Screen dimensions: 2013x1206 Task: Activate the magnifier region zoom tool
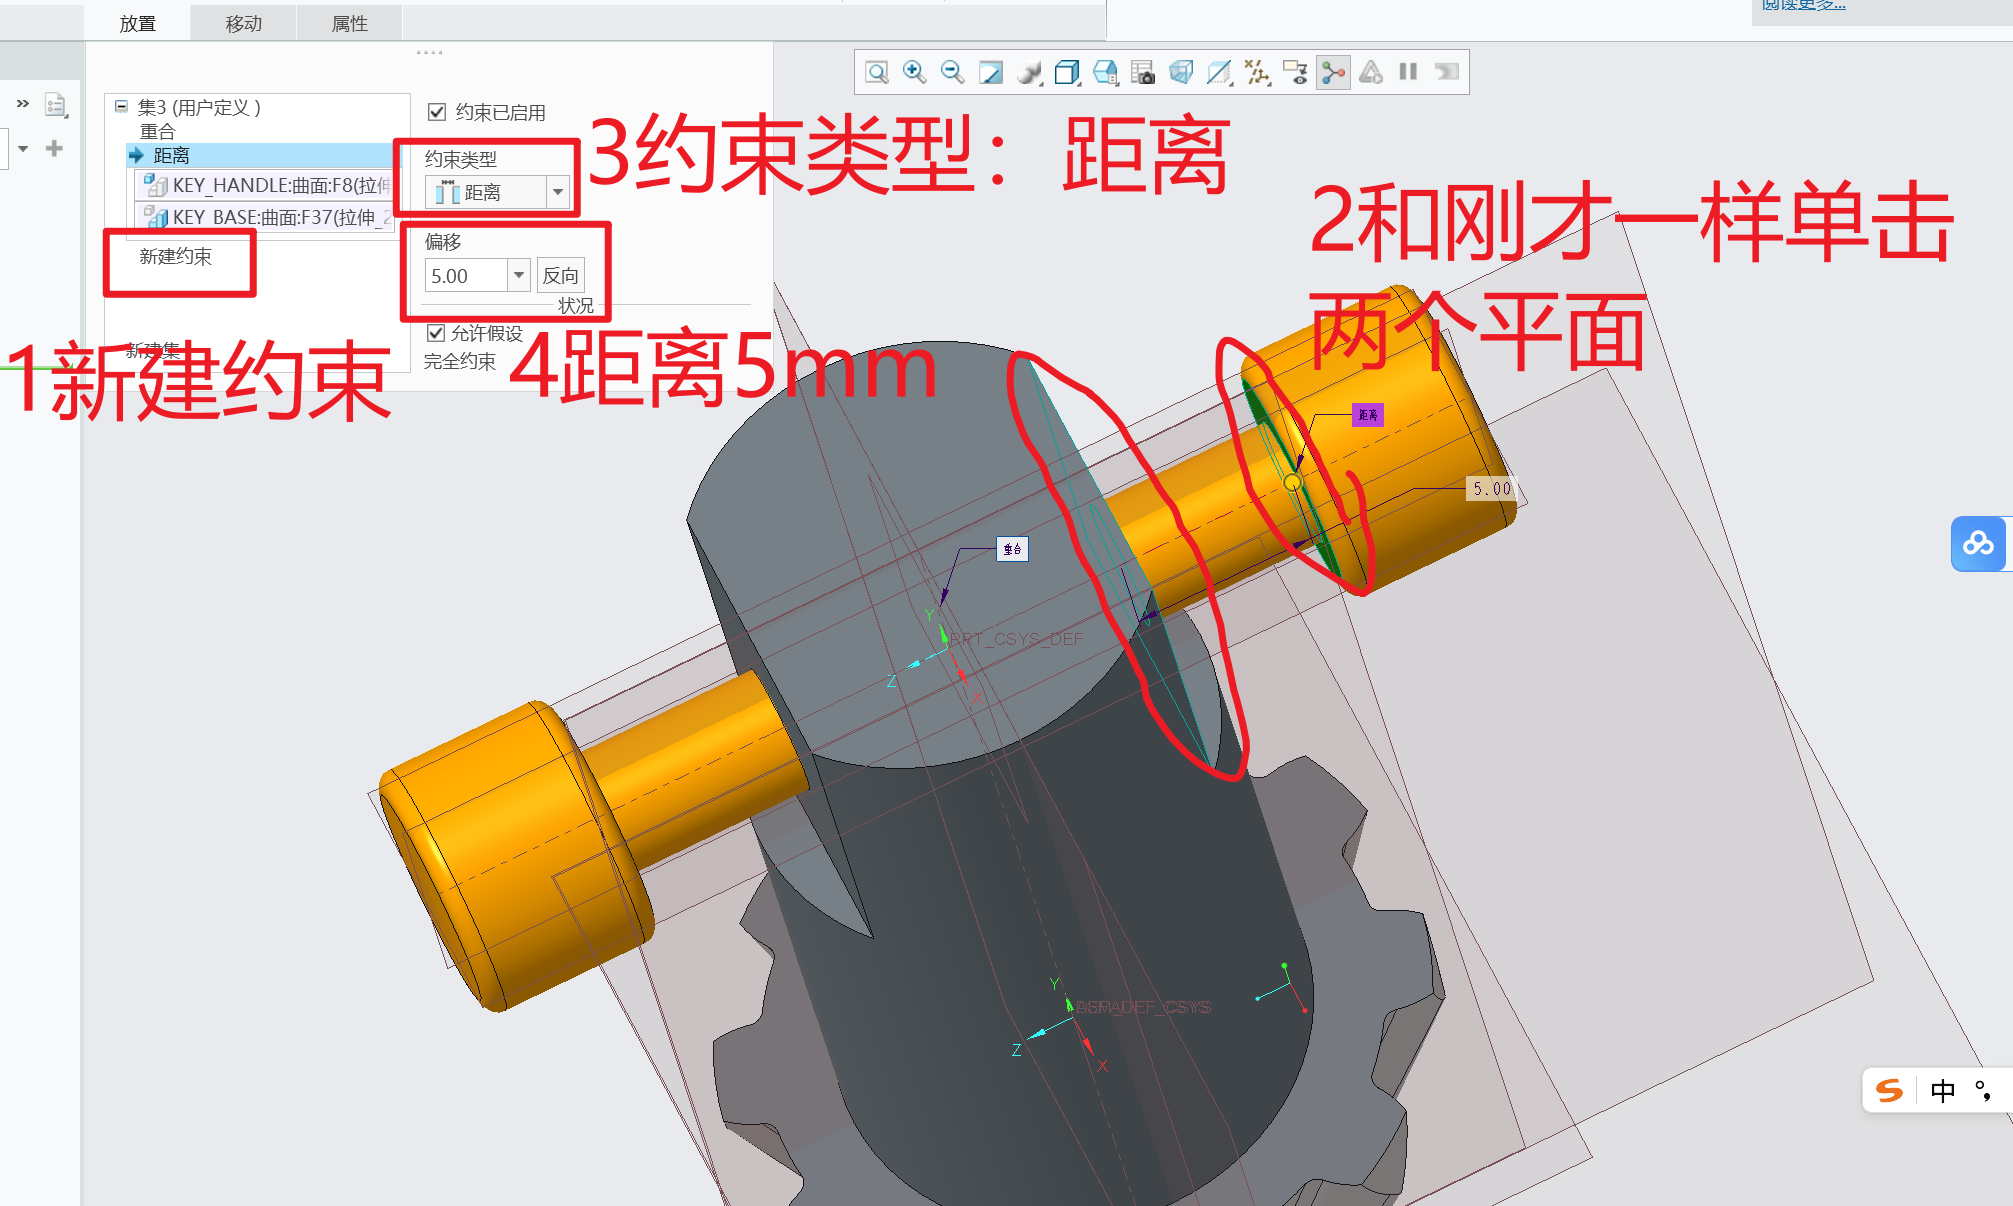tap(878, 71)
